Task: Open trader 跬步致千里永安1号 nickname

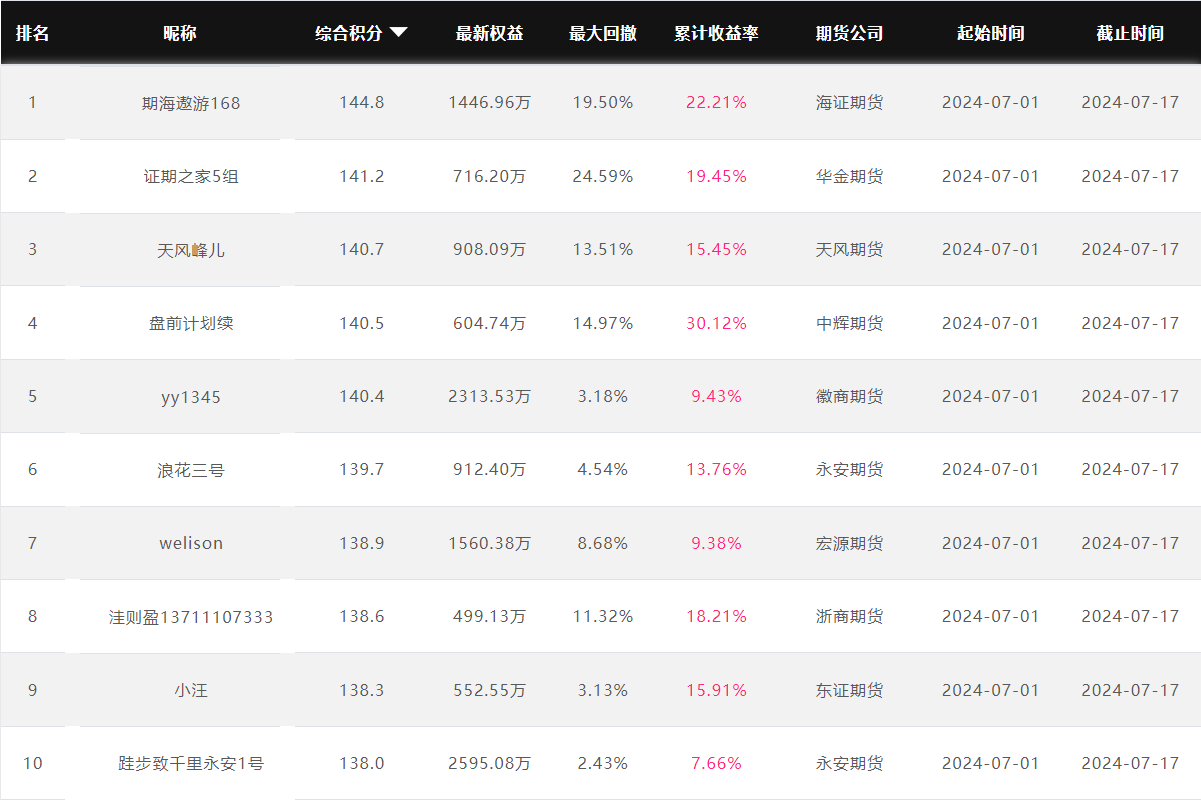Action: pos(191,763)
